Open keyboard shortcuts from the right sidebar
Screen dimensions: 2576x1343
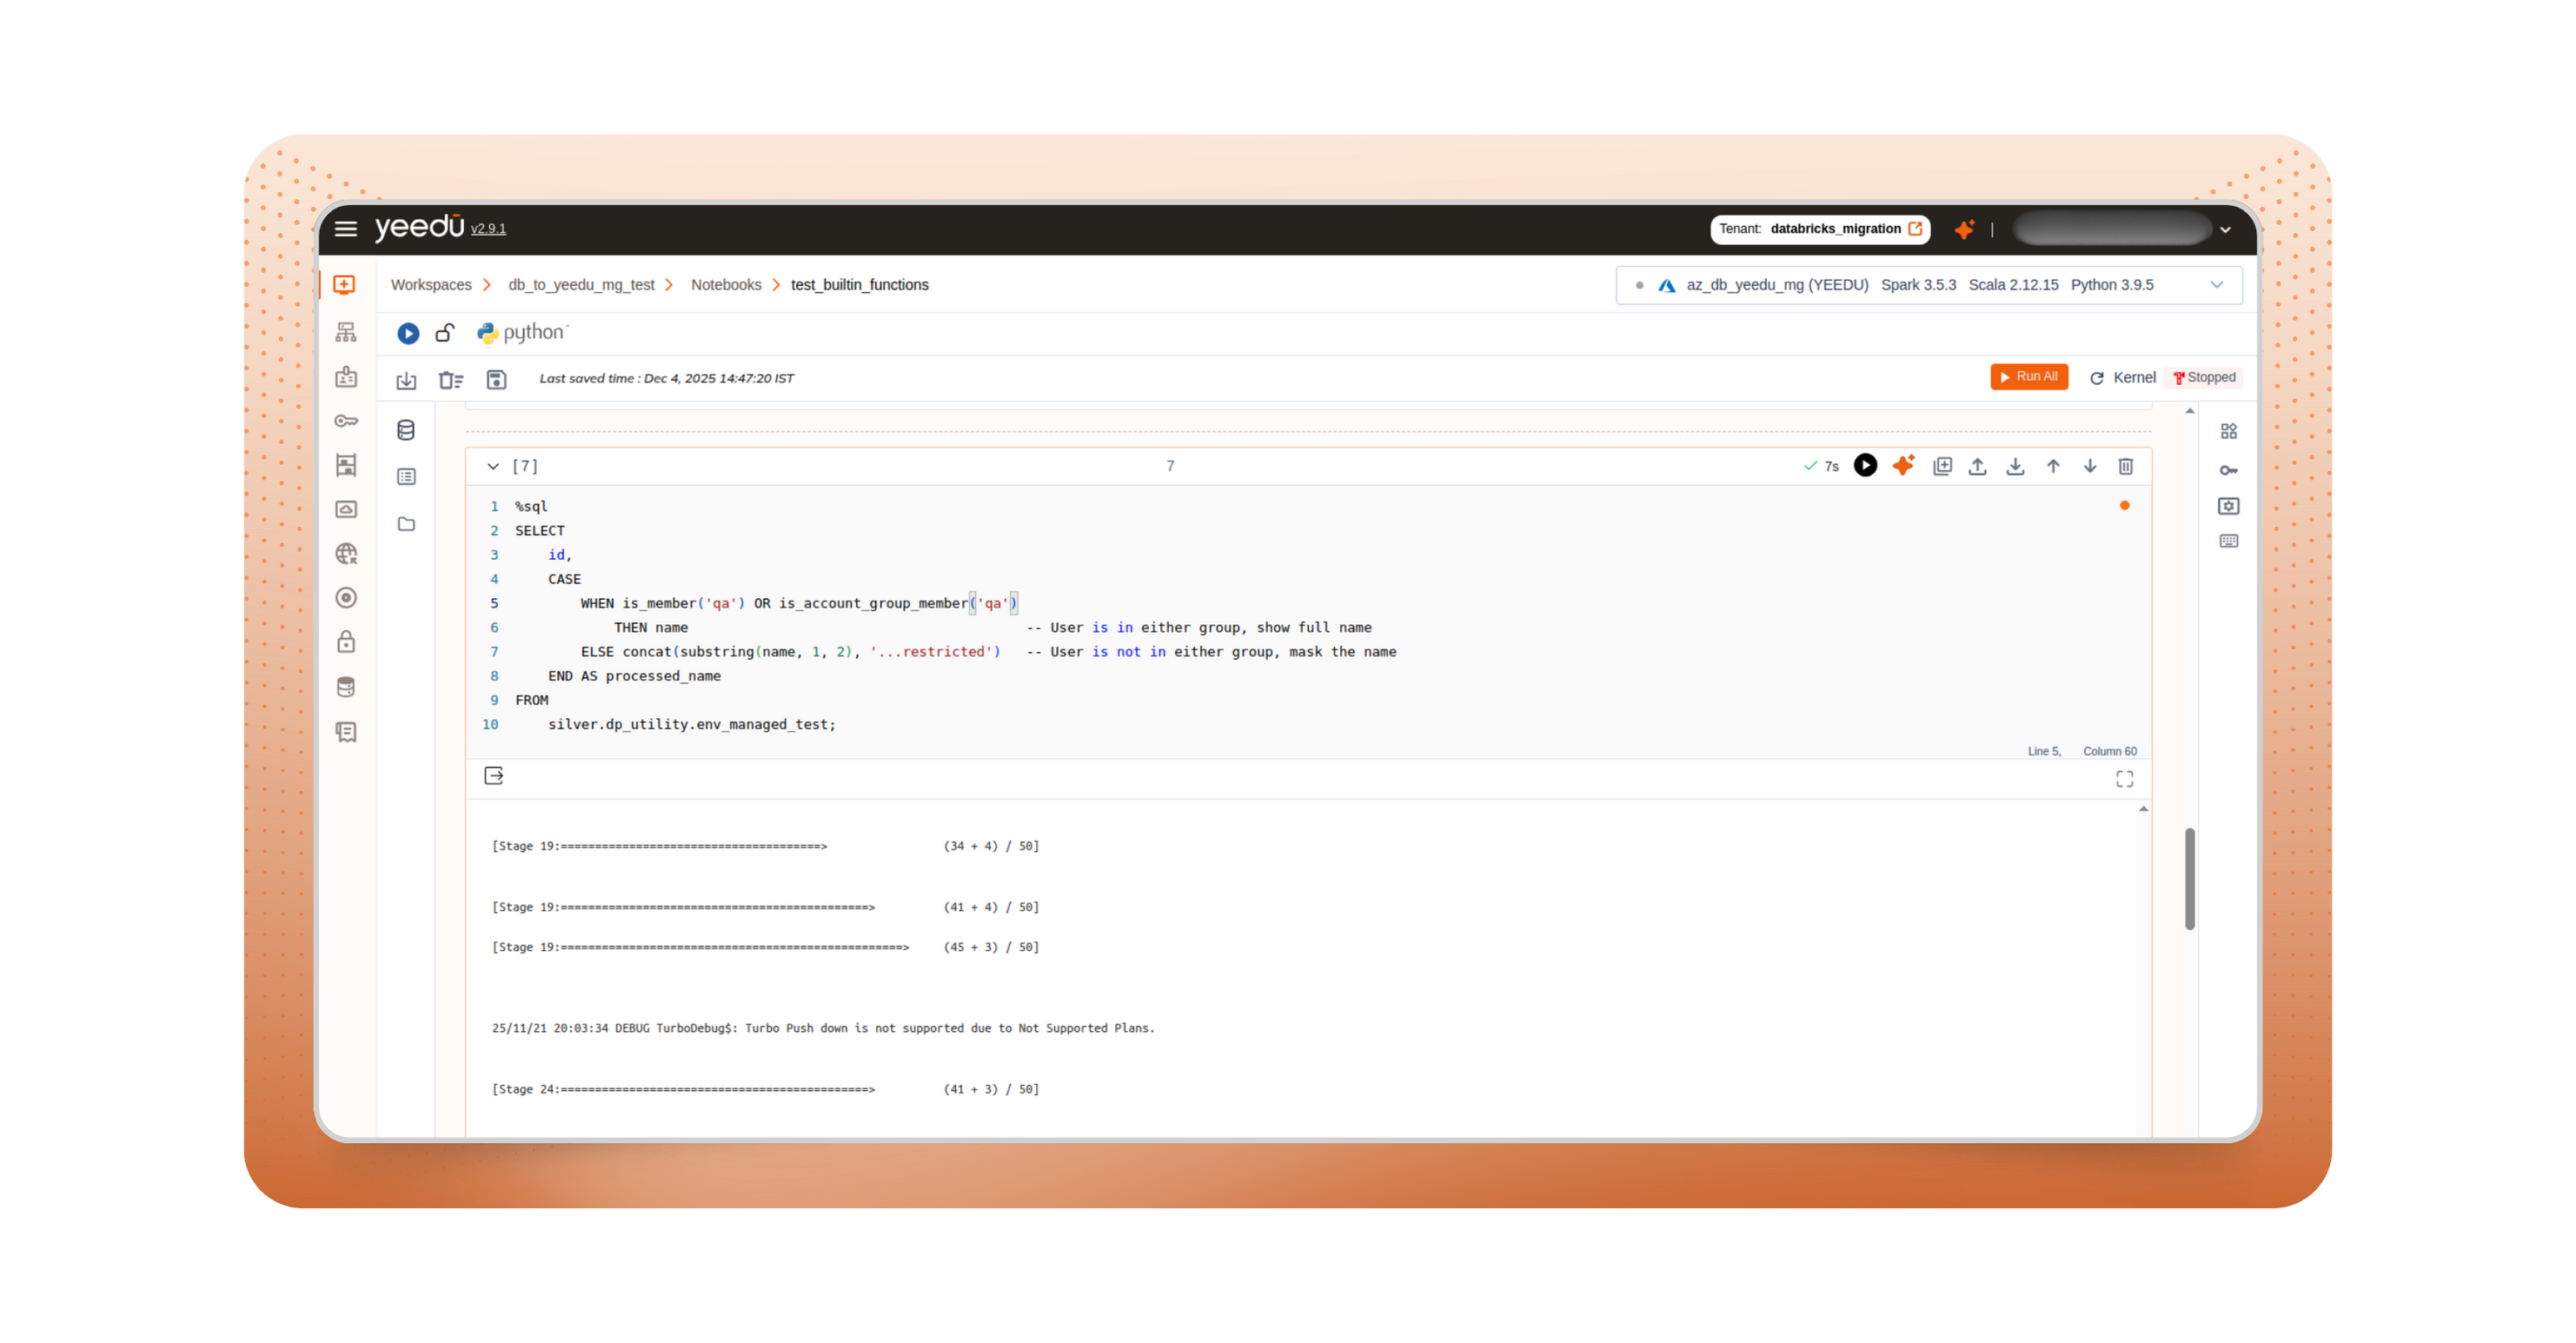click(x=2228, y=541)
